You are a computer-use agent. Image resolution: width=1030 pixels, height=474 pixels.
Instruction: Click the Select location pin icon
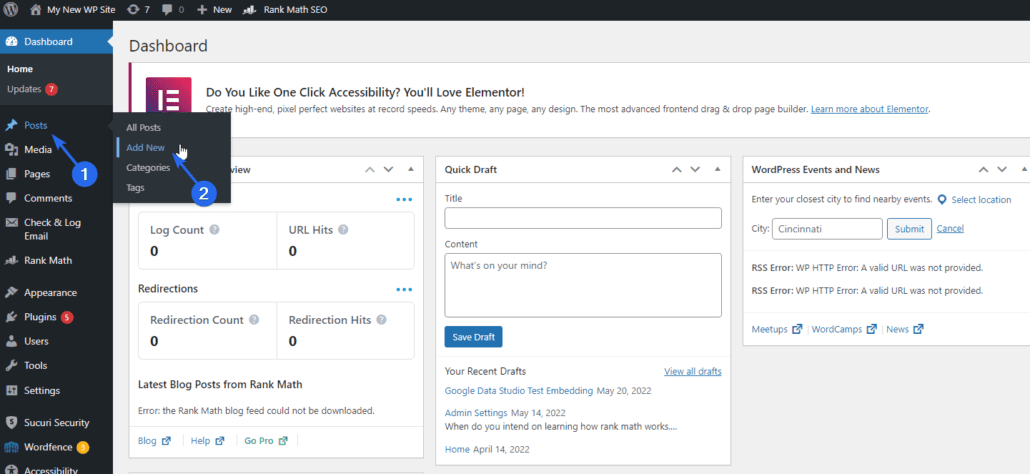click(x=942, y=200)
